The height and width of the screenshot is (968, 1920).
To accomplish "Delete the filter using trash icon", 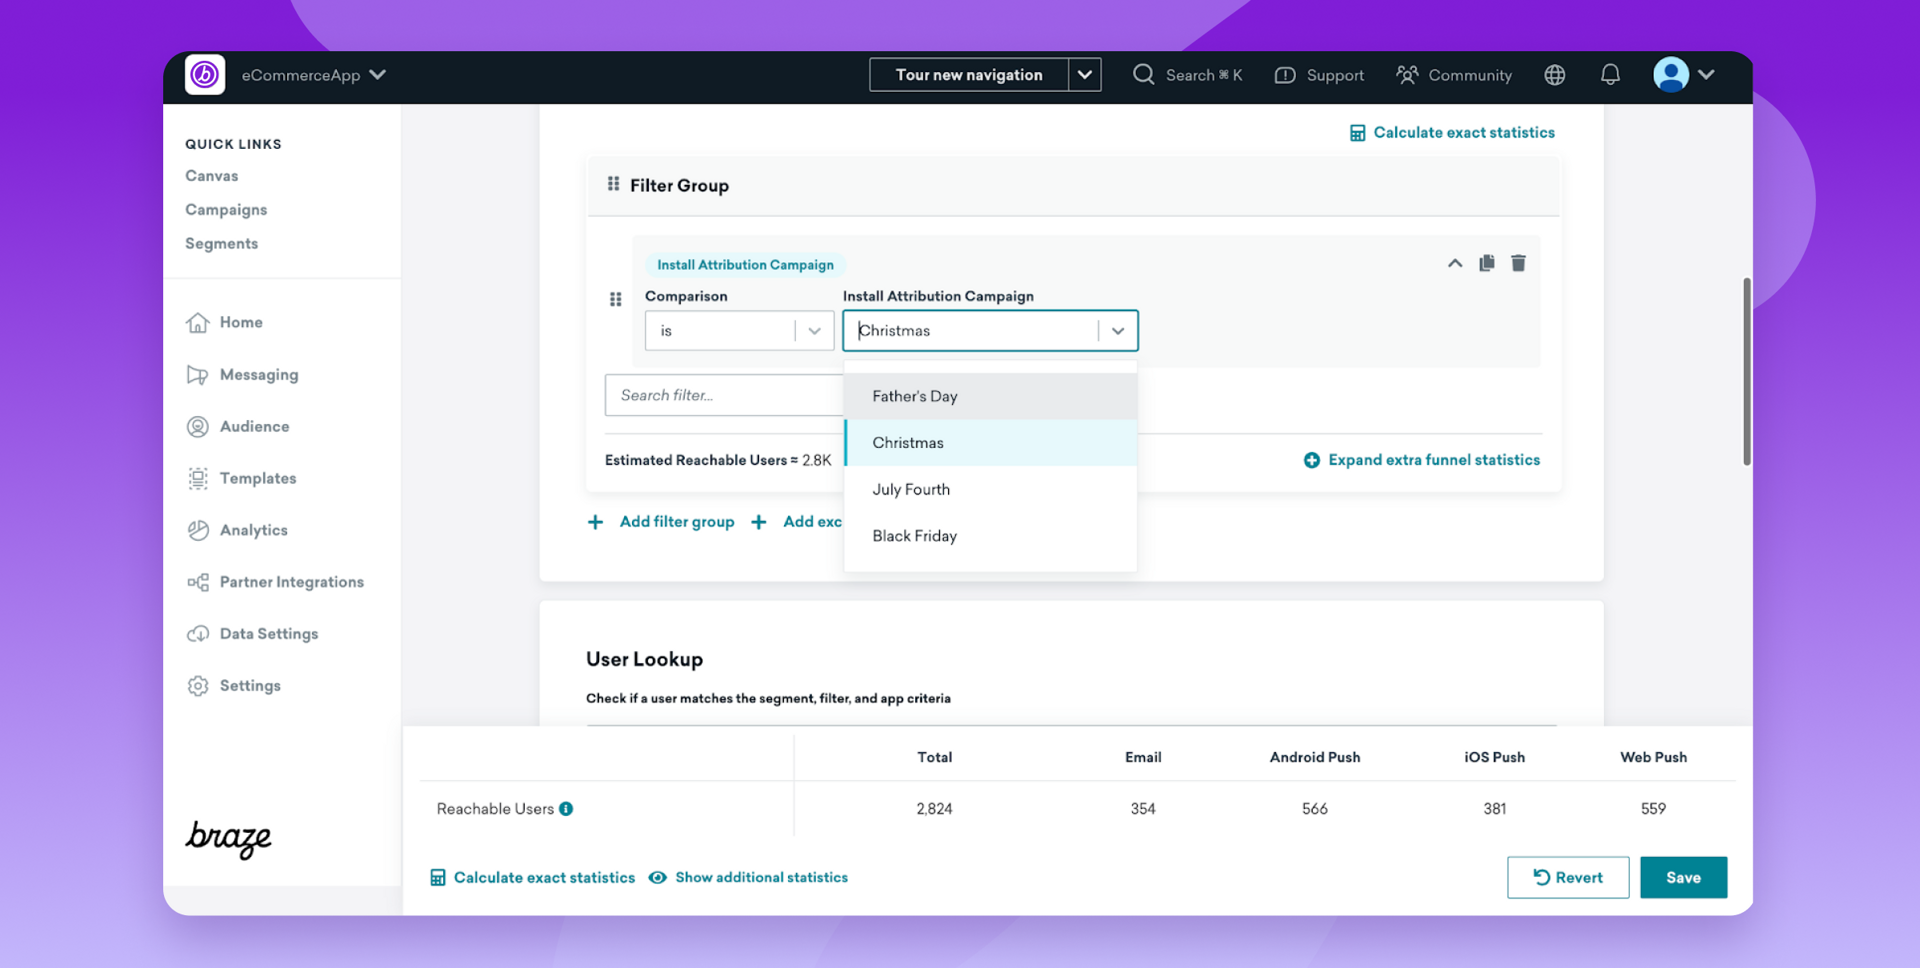I will coord(1518,263).
